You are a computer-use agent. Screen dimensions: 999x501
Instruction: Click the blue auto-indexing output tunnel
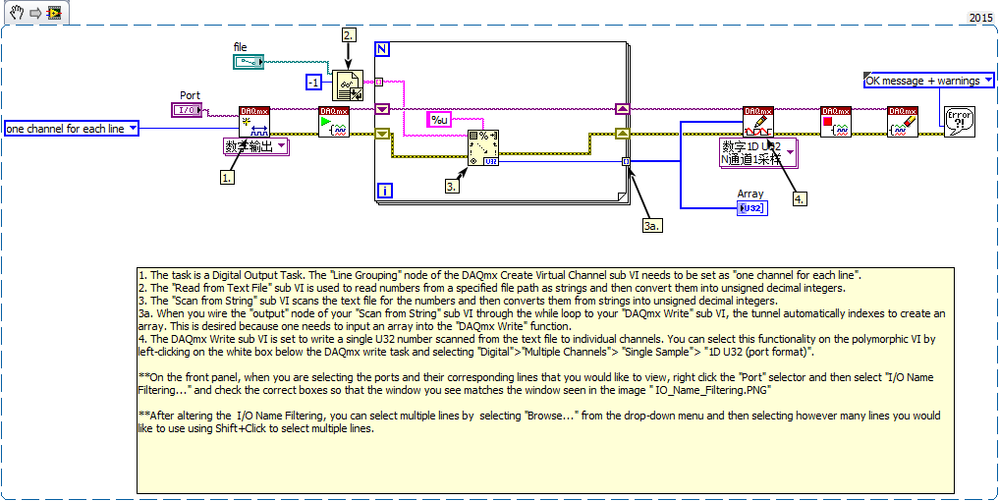(x=626, y=162)
